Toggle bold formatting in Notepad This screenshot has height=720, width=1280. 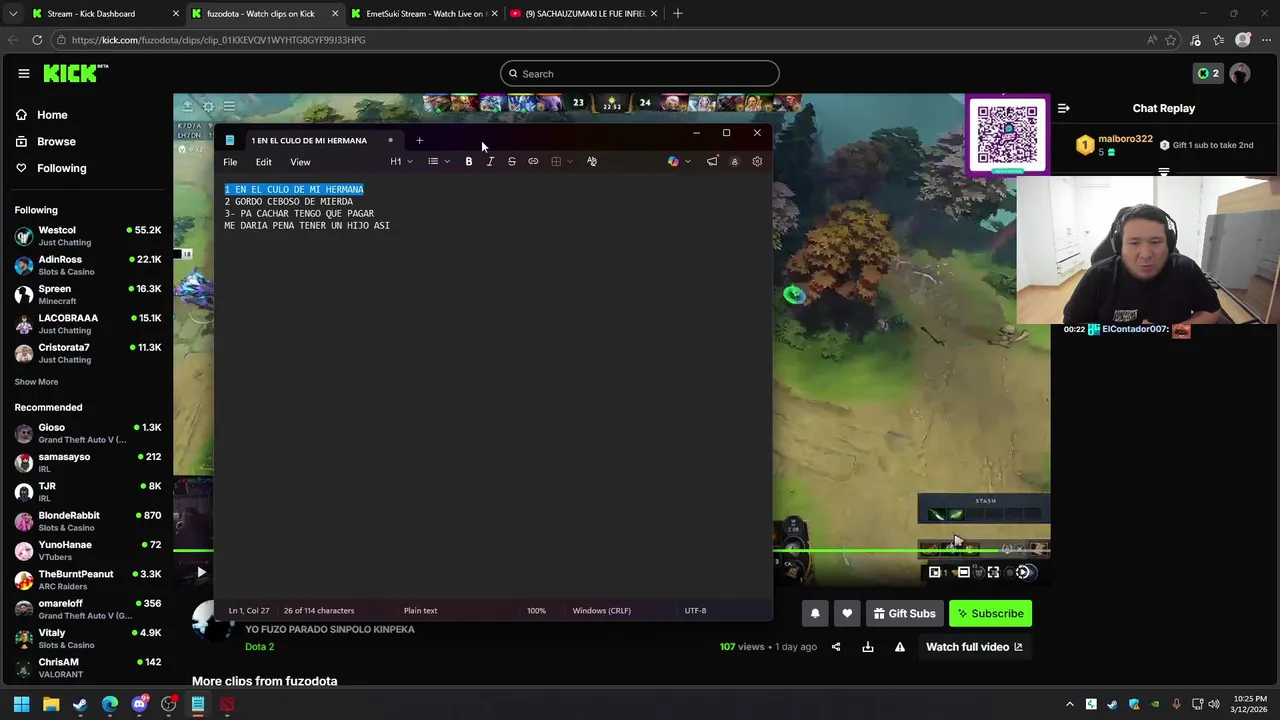pos(468,162)
